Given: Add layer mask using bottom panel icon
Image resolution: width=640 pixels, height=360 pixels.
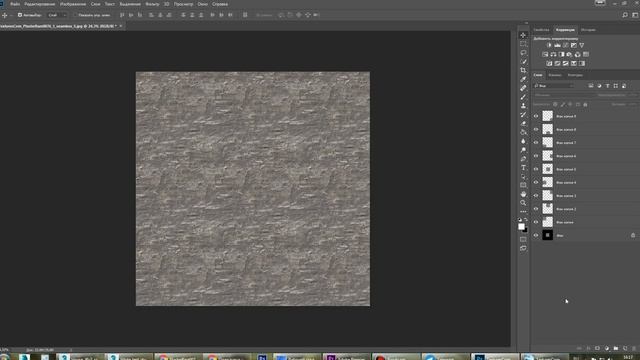Looking at the screenshot, I should [598, 349].
